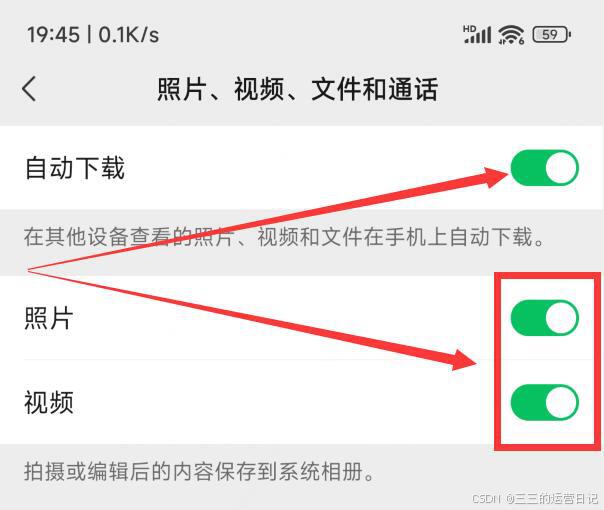Select the 照片 label text
Viewport: 604px width, 510px height.
pos(49,318)
